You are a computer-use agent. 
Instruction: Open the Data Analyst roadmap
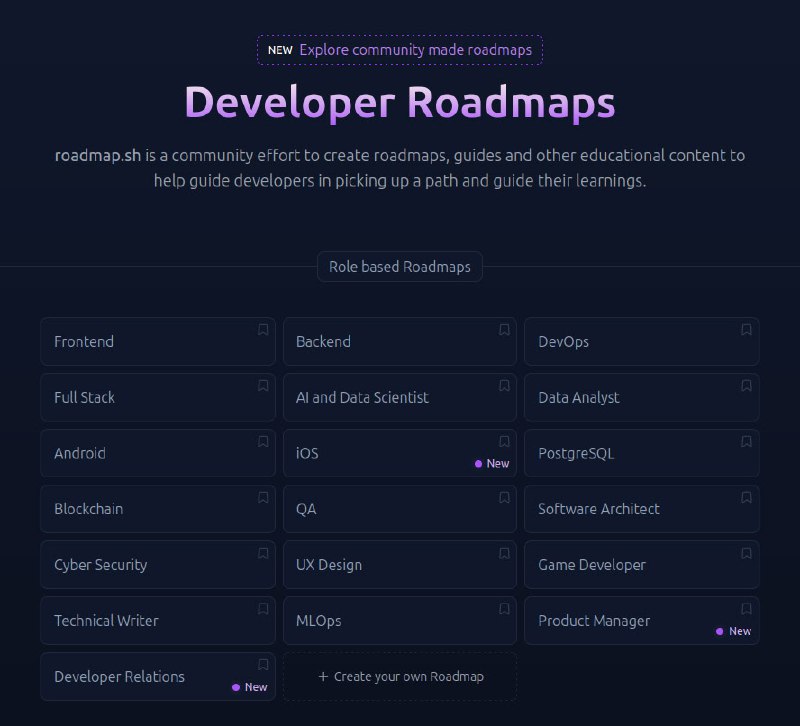pos(641,397)
